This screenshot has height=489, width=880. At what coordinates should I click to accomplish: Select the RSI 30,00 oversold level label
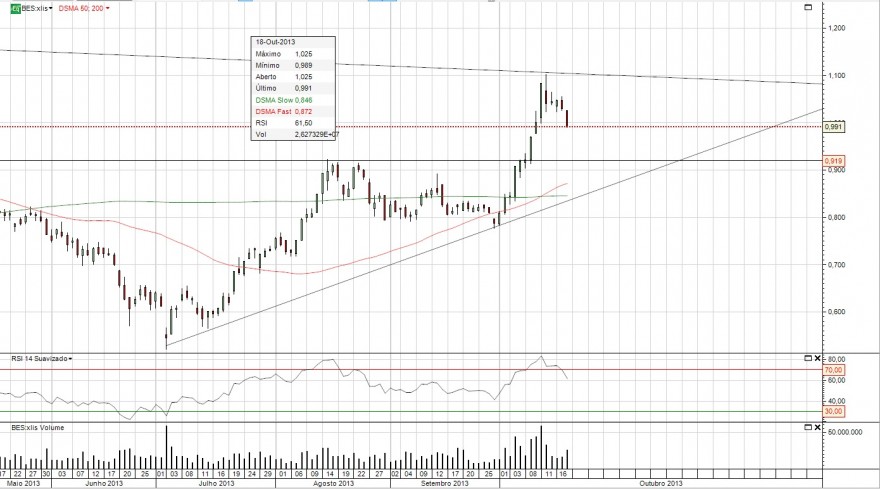(x=833, y=412)
